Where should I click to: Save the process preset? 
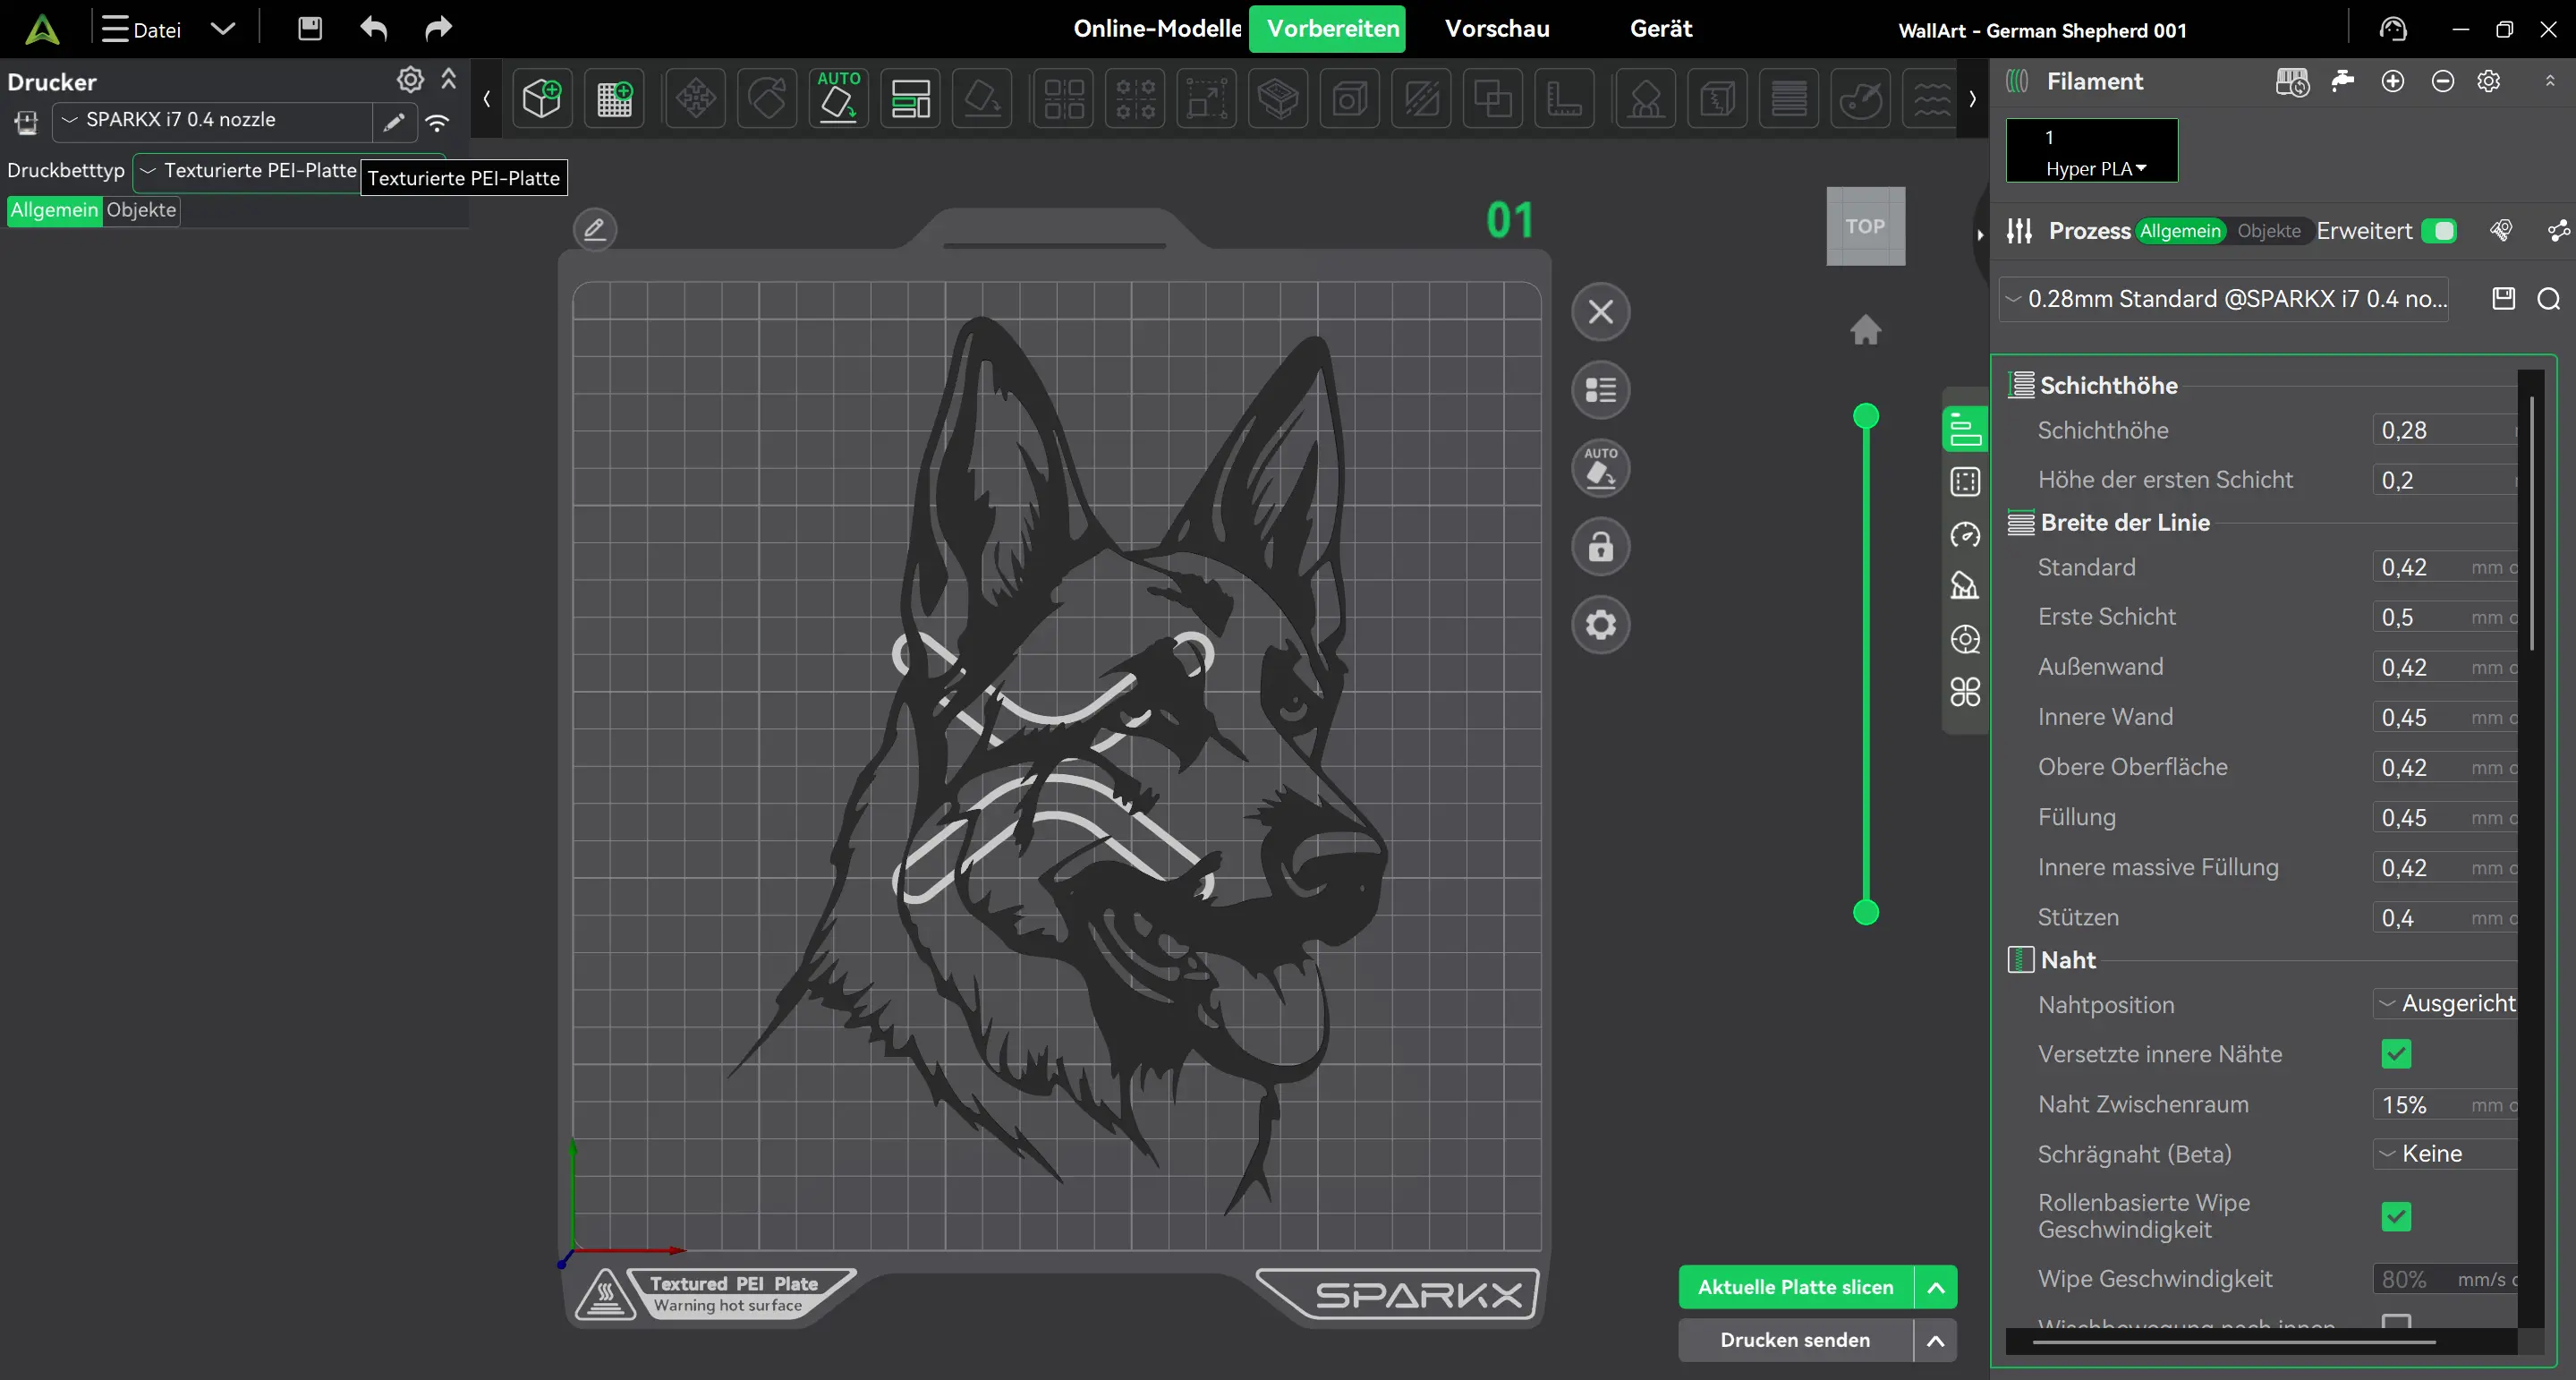[x=2503, y=298]
